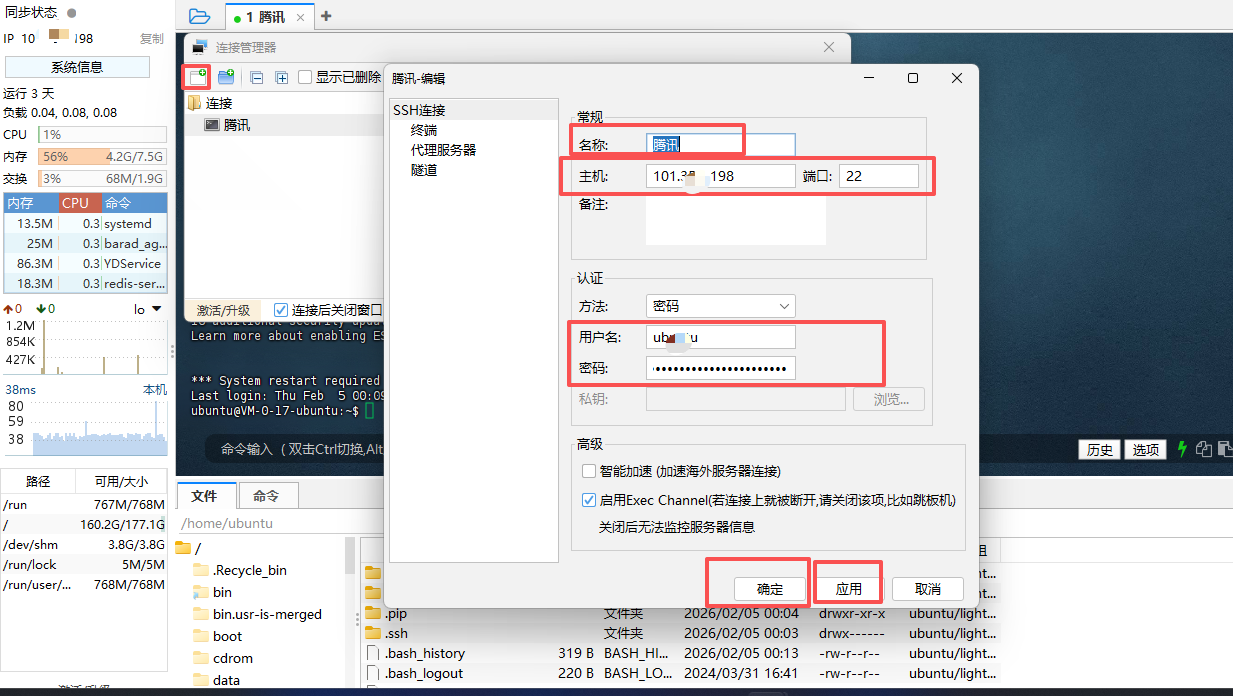This screenshot has width=1233, height=696.
Task: Click the 密码 password field
Action: (x=720, y=369)
